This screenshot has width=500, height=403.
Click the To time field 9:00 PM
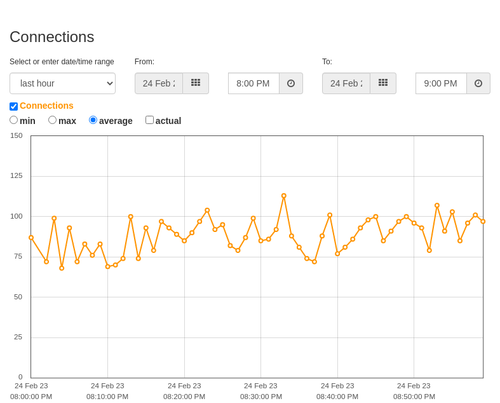click(x=441, y=83)
